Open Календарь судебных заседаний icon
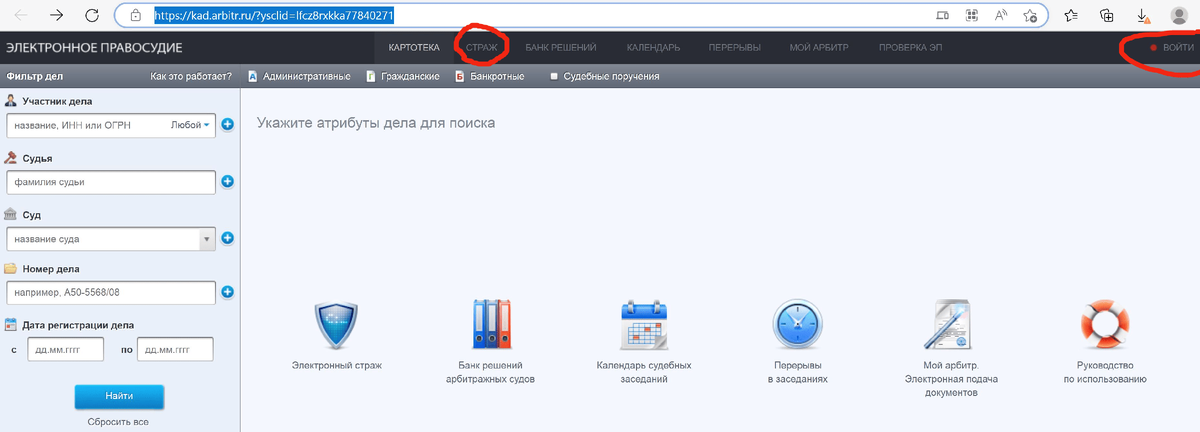 tap(644, 326)
